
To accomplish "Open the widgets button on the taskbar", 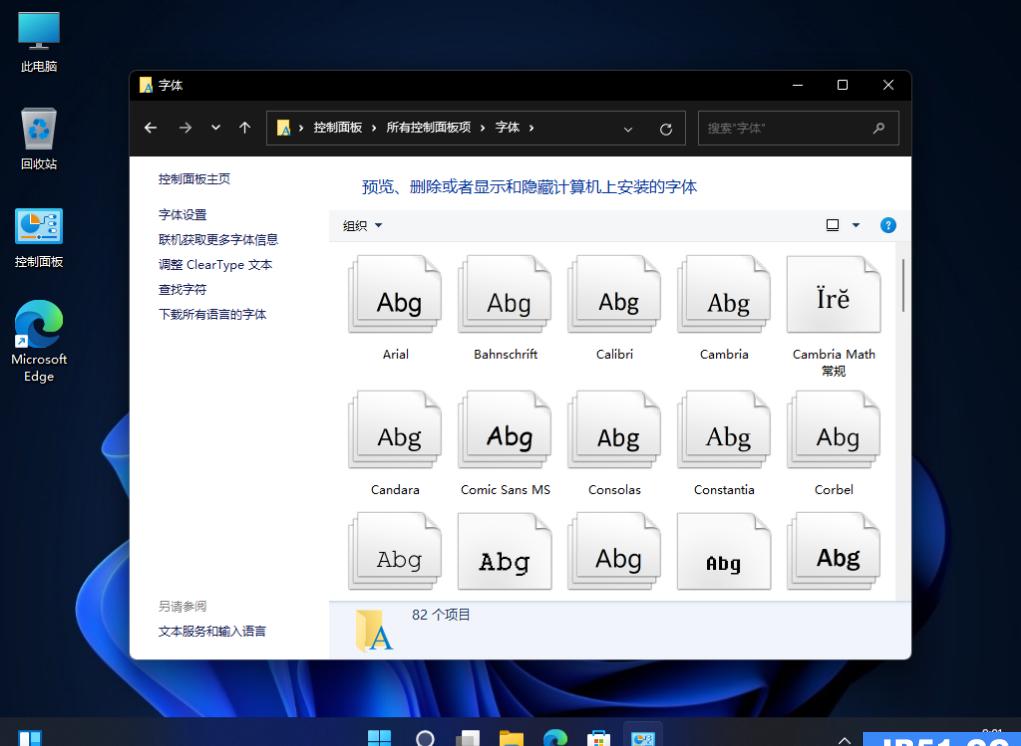I will pyautogui.click(x=30, y=738).
